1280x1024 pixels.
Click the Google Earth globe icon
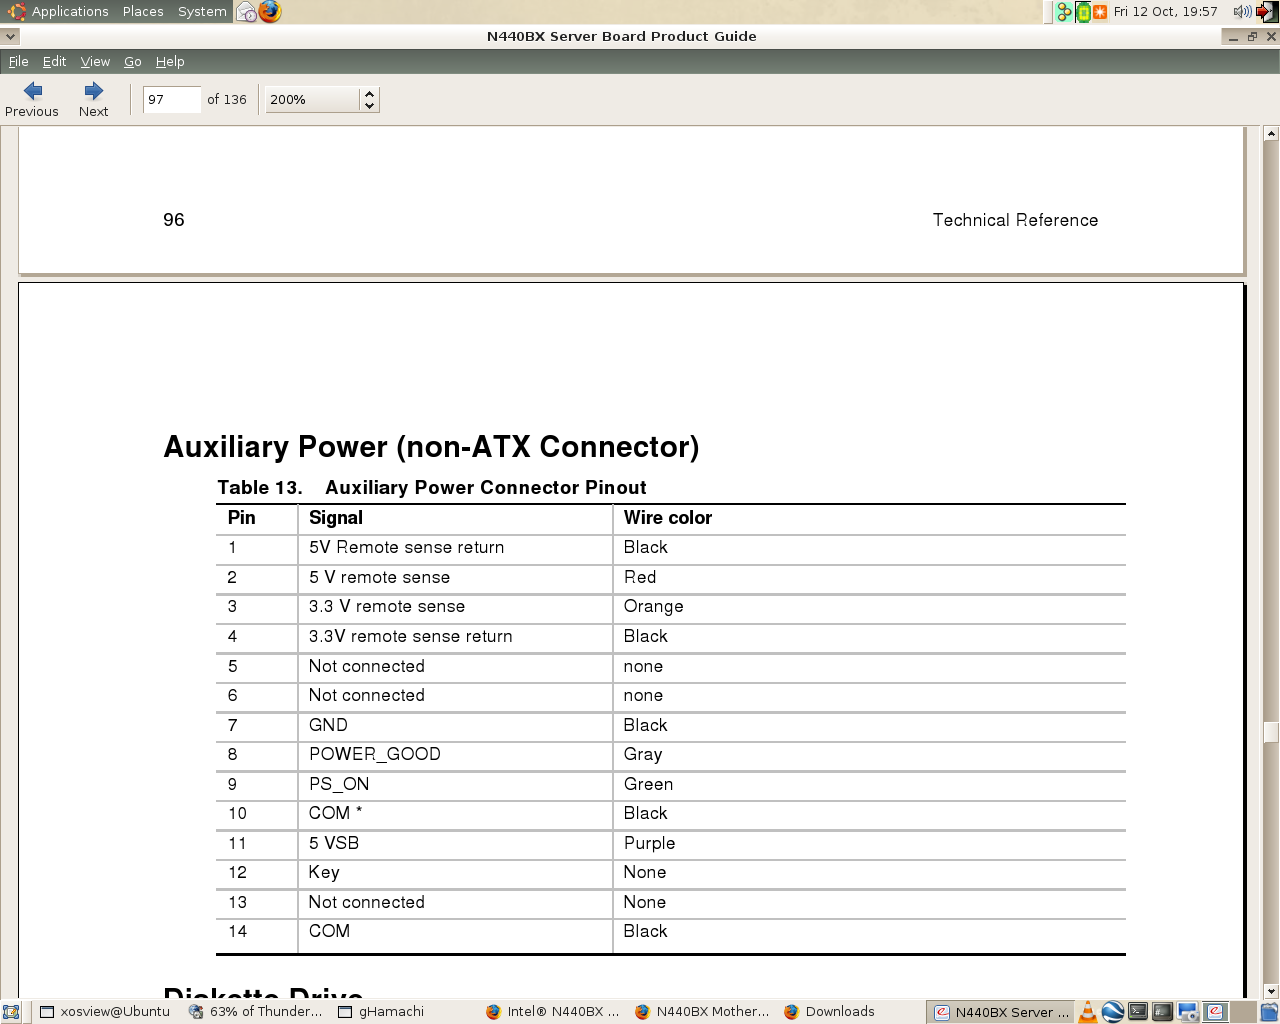(1113, 1012)
